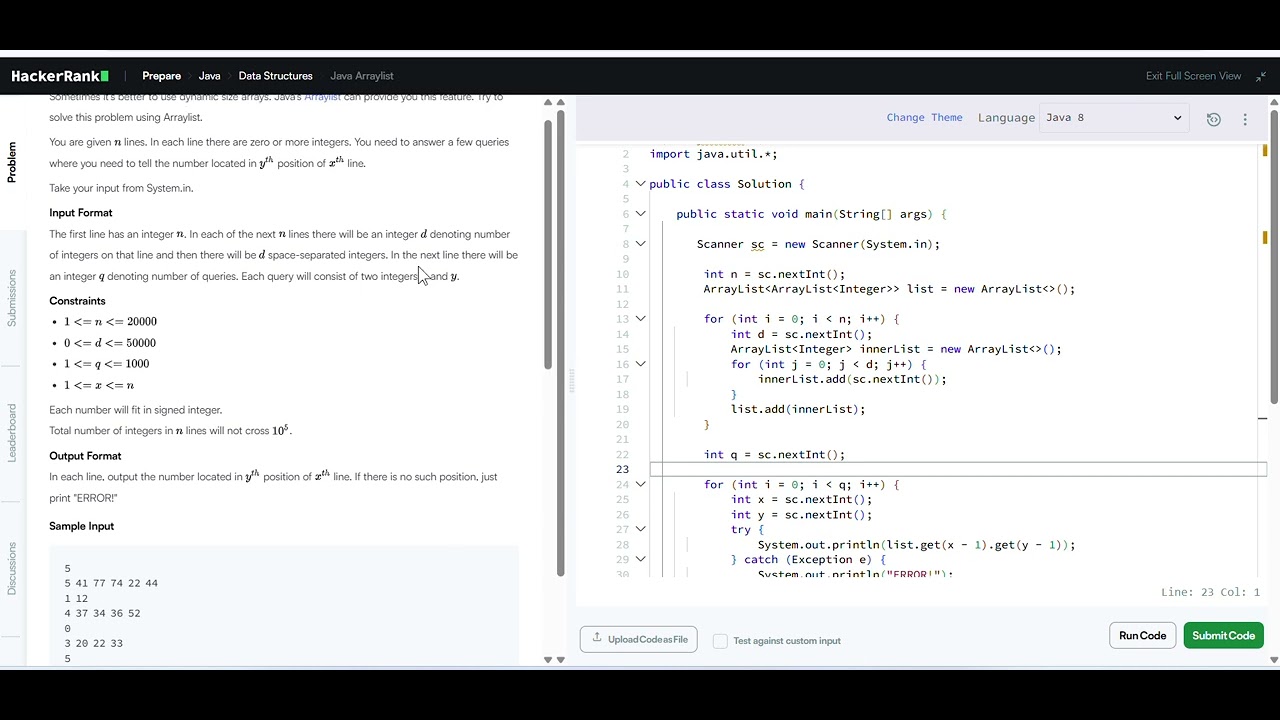This screenshot has height=720, width=1280.
Task: Open the Java Arraylist breadcrumb
Action: tap(361, 76)
